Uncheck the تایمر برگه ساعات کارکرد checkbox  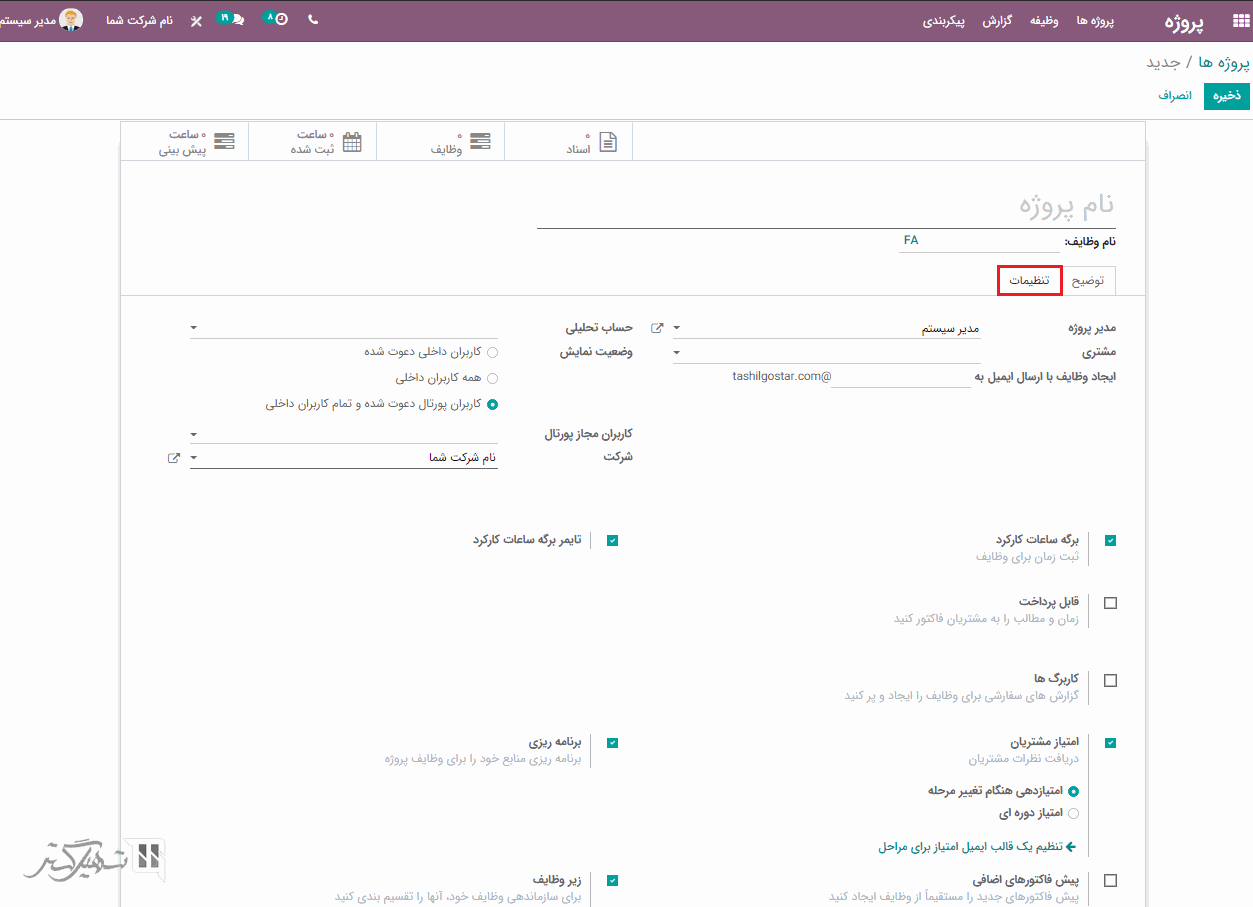612,540
